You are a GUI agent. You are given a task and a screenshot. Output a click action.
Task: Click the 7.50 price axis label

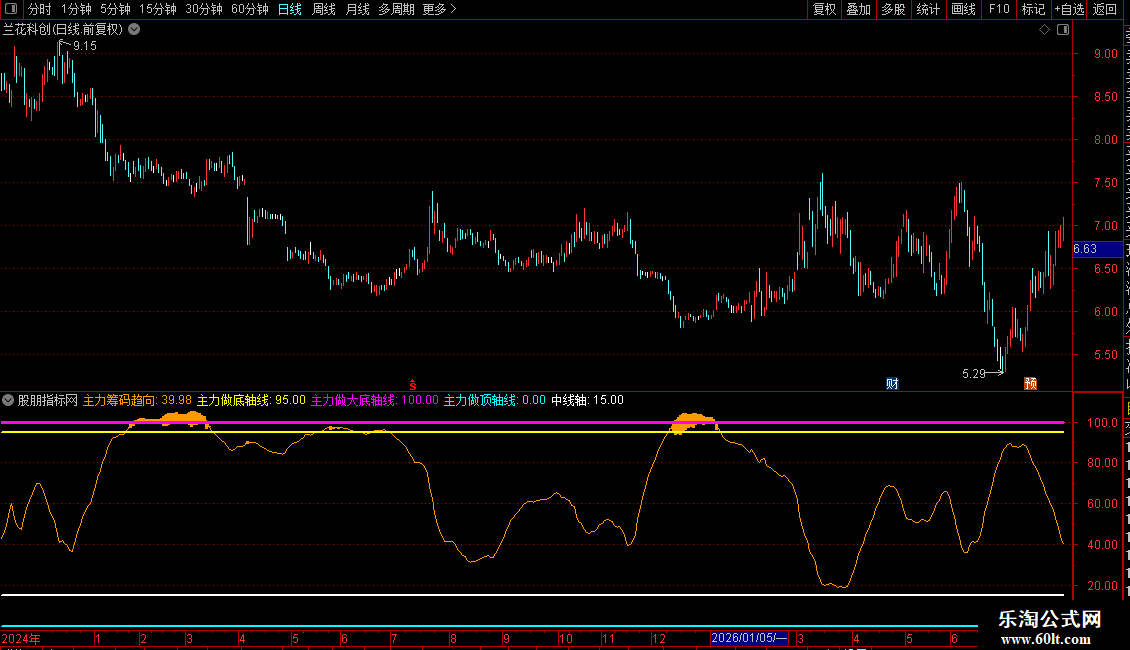tap(1105, 183)
